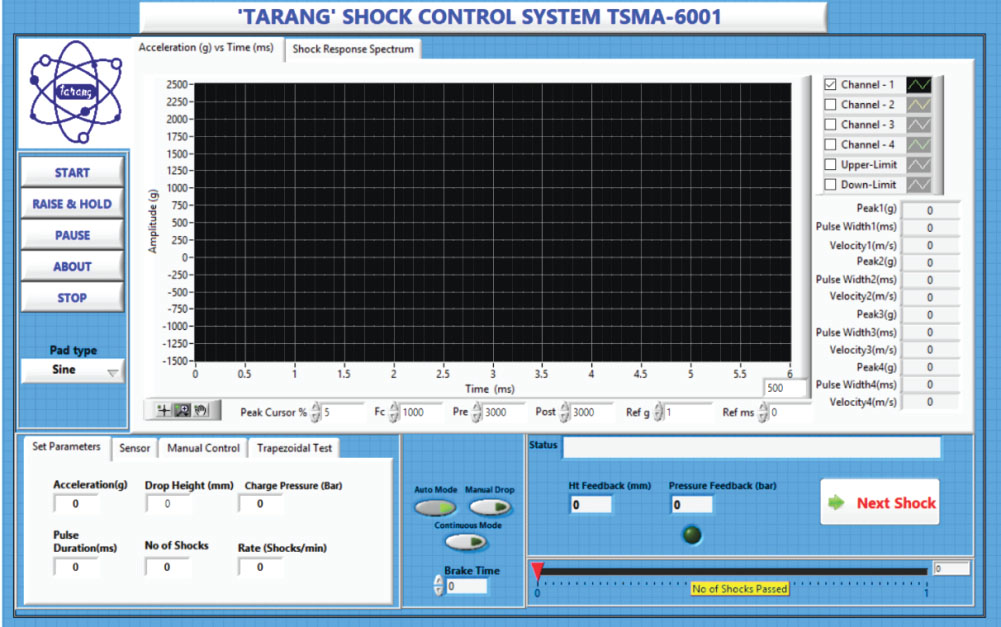Enable the Channel - 4 checkbox
1001x627 pixels.
[x=831, y=145]
